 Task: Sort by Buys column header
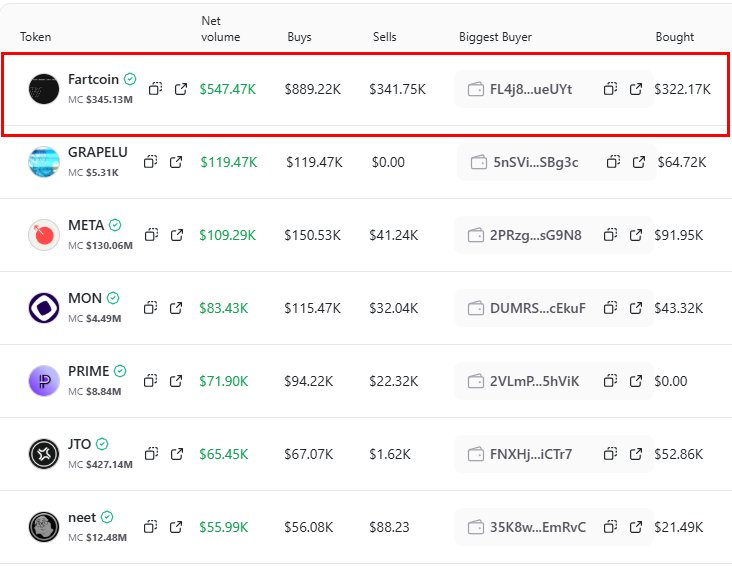(299, 37)
